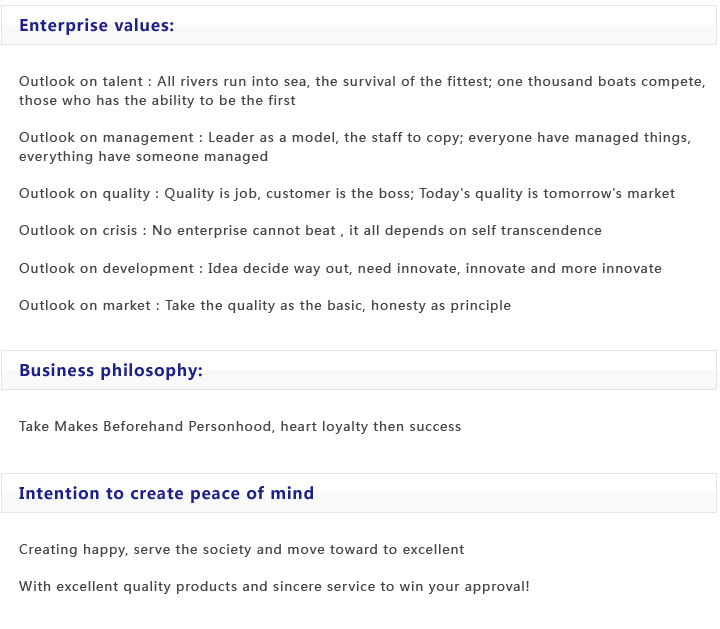Click the 'Creating happy, serve the society' line
This screenshot has height=629, width=720.
tap(241, 550)
